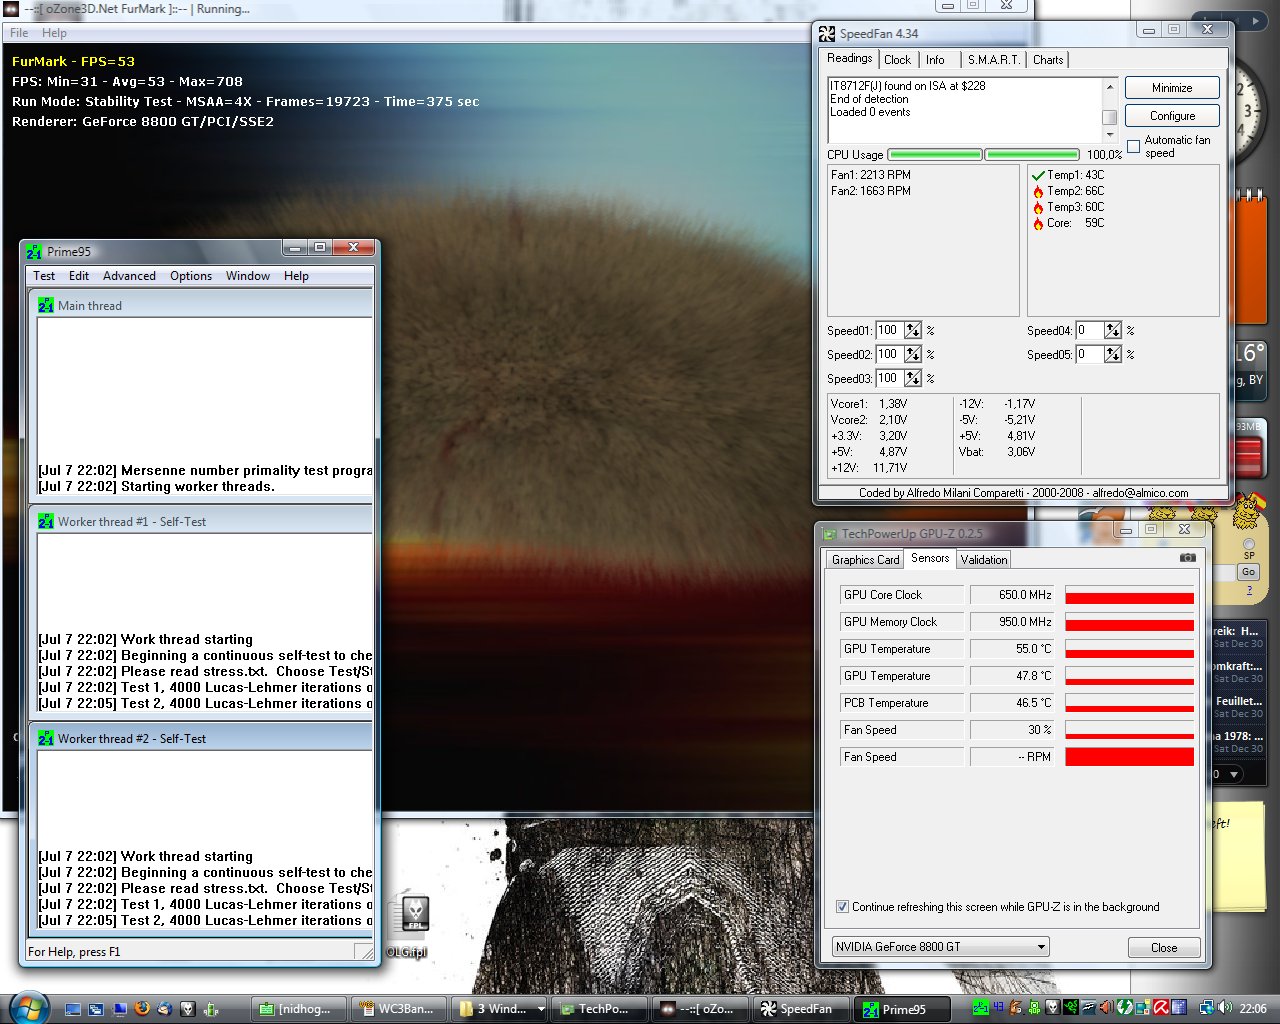Open Prime95 Window menu

coord(248,276)
